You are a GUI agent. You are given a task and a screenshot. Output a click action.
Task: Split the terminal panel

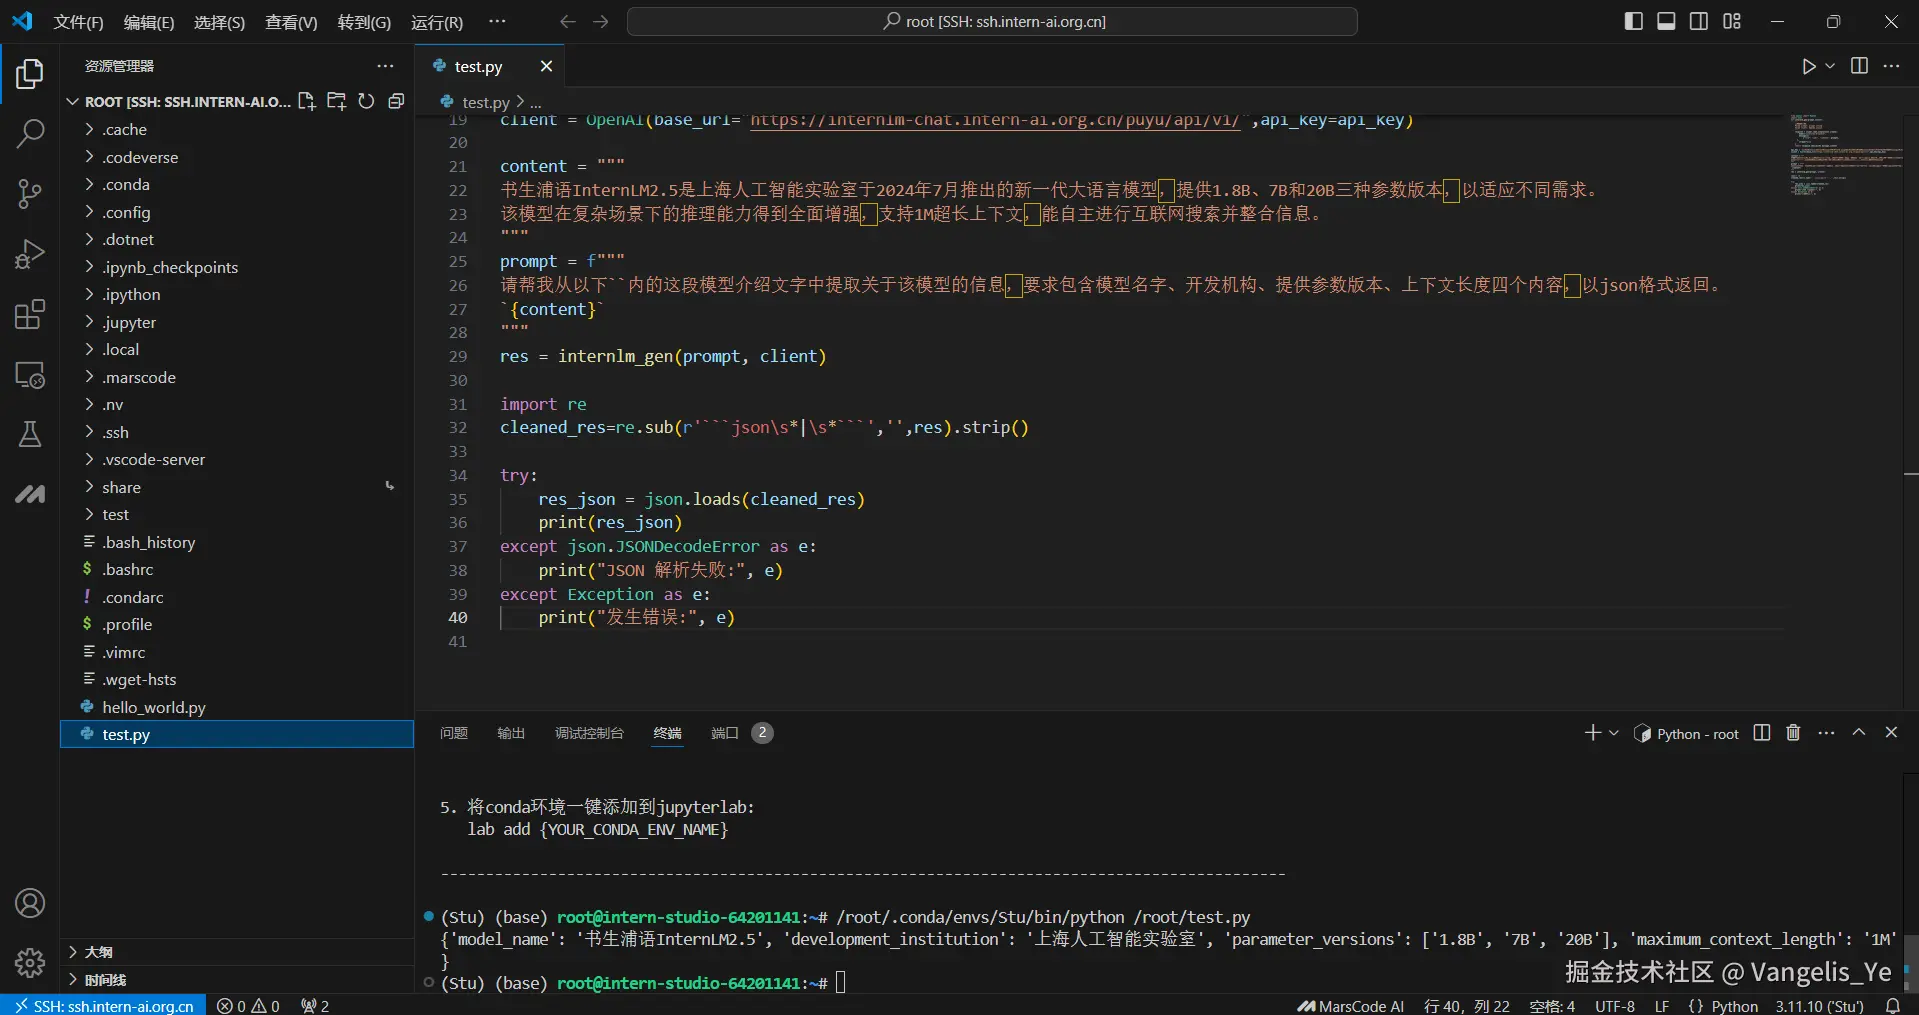coord(1762,733)
